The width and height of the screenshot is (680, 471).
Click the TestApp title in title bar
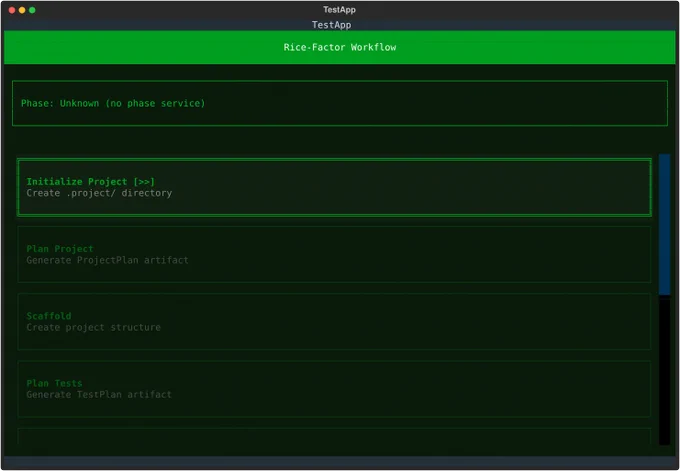(x=339, y=10)
